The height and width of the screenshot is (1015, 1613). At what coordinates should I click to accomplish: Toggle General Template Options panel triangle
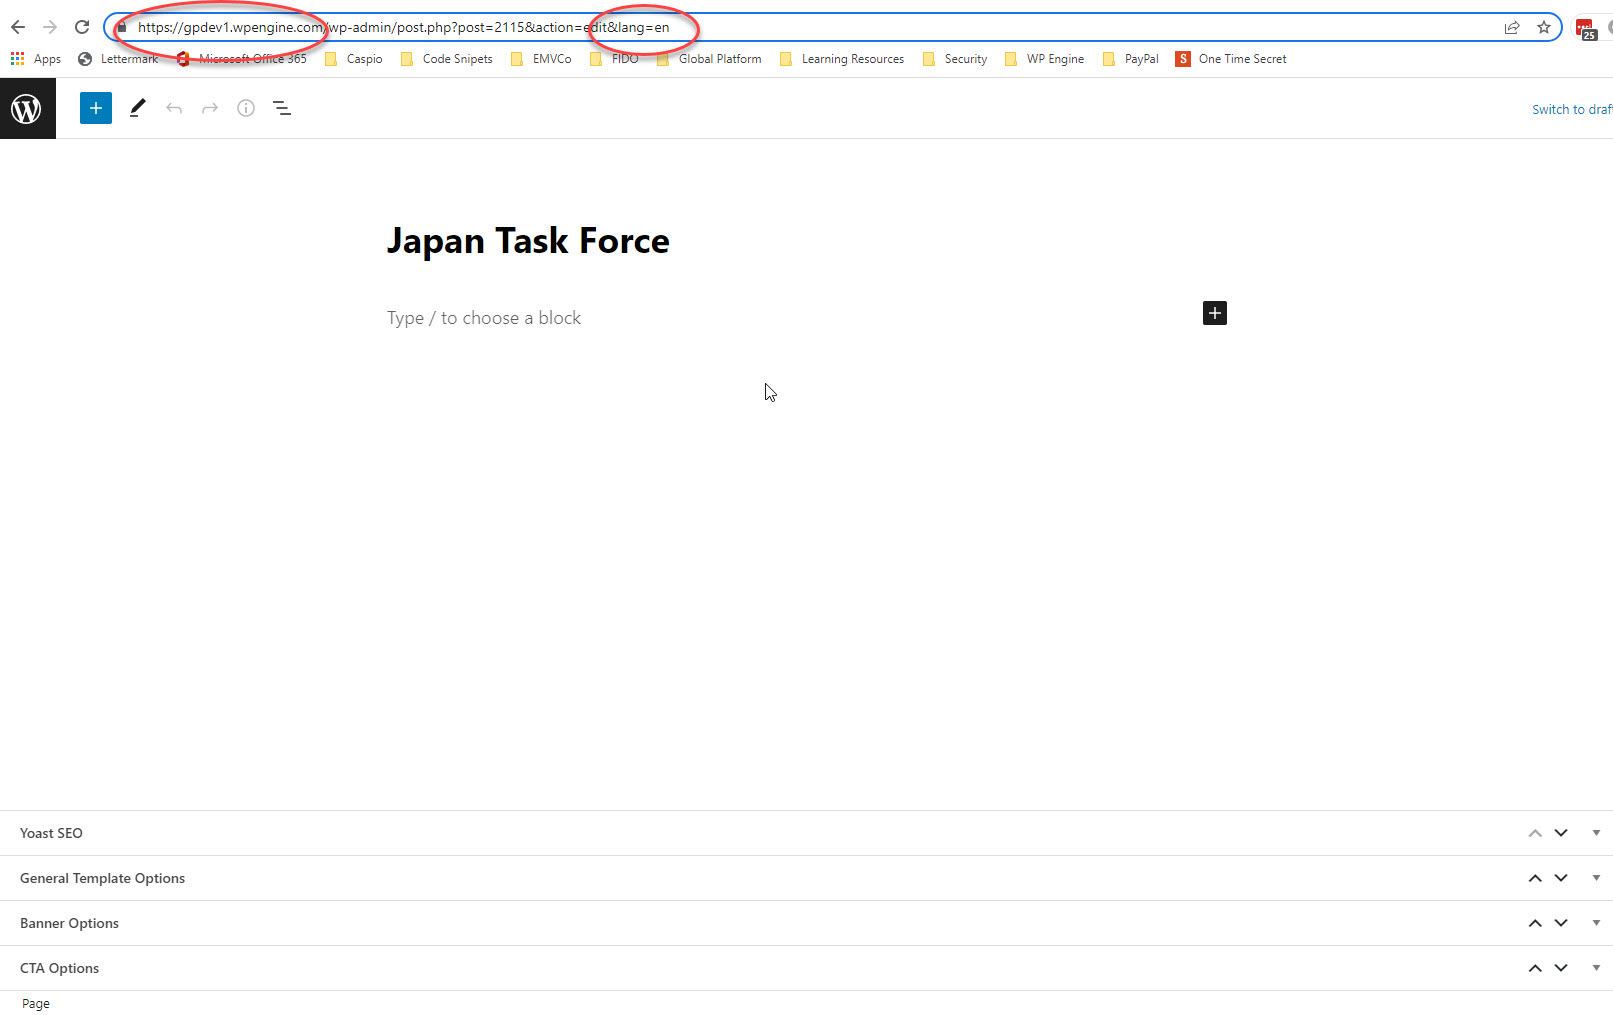(1596, 878)
